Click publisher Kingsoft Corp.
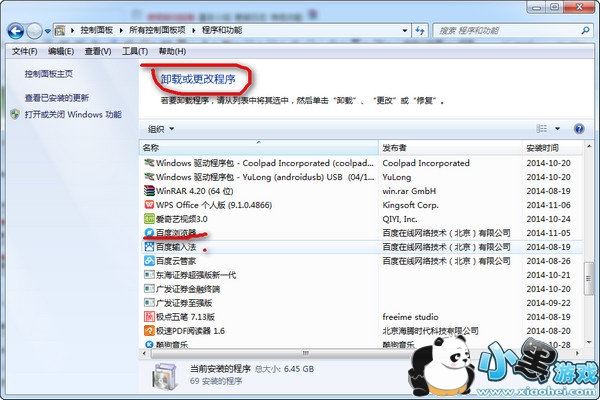The height and width of the screenshot is (400, 600). click(x=410, y=205)
